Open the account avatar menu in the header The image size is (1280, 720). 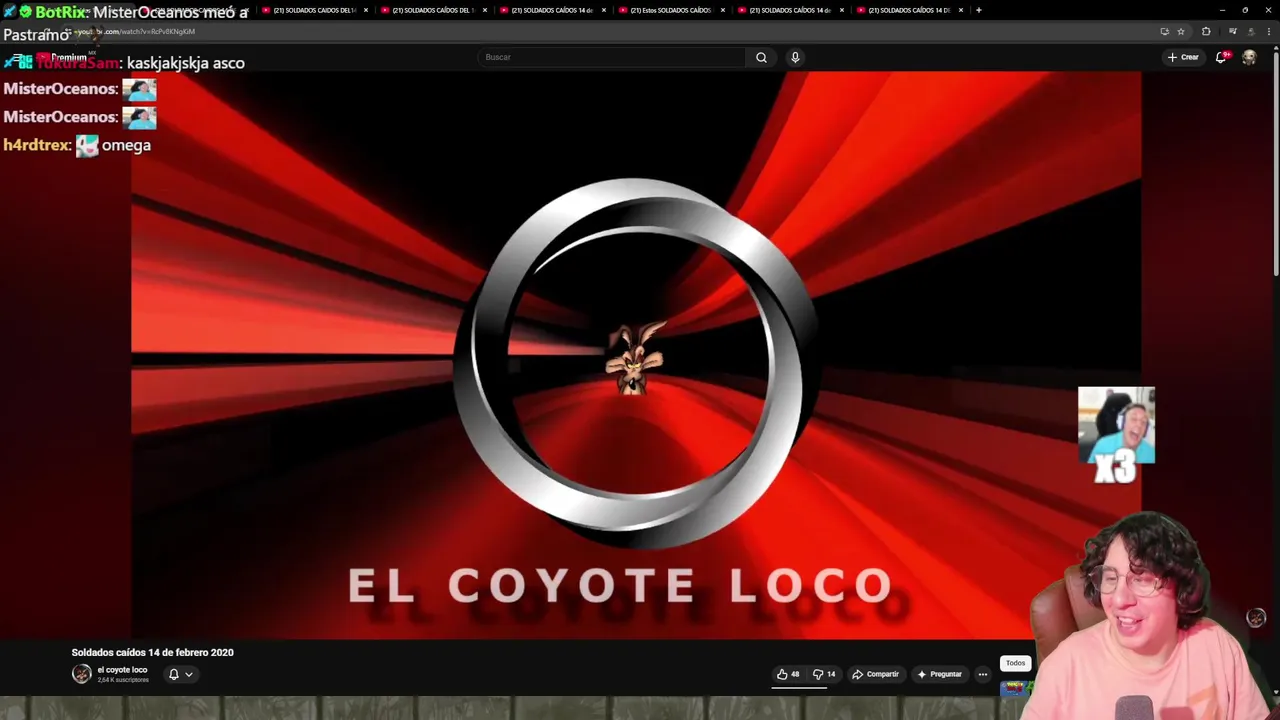click(1249, 57)
